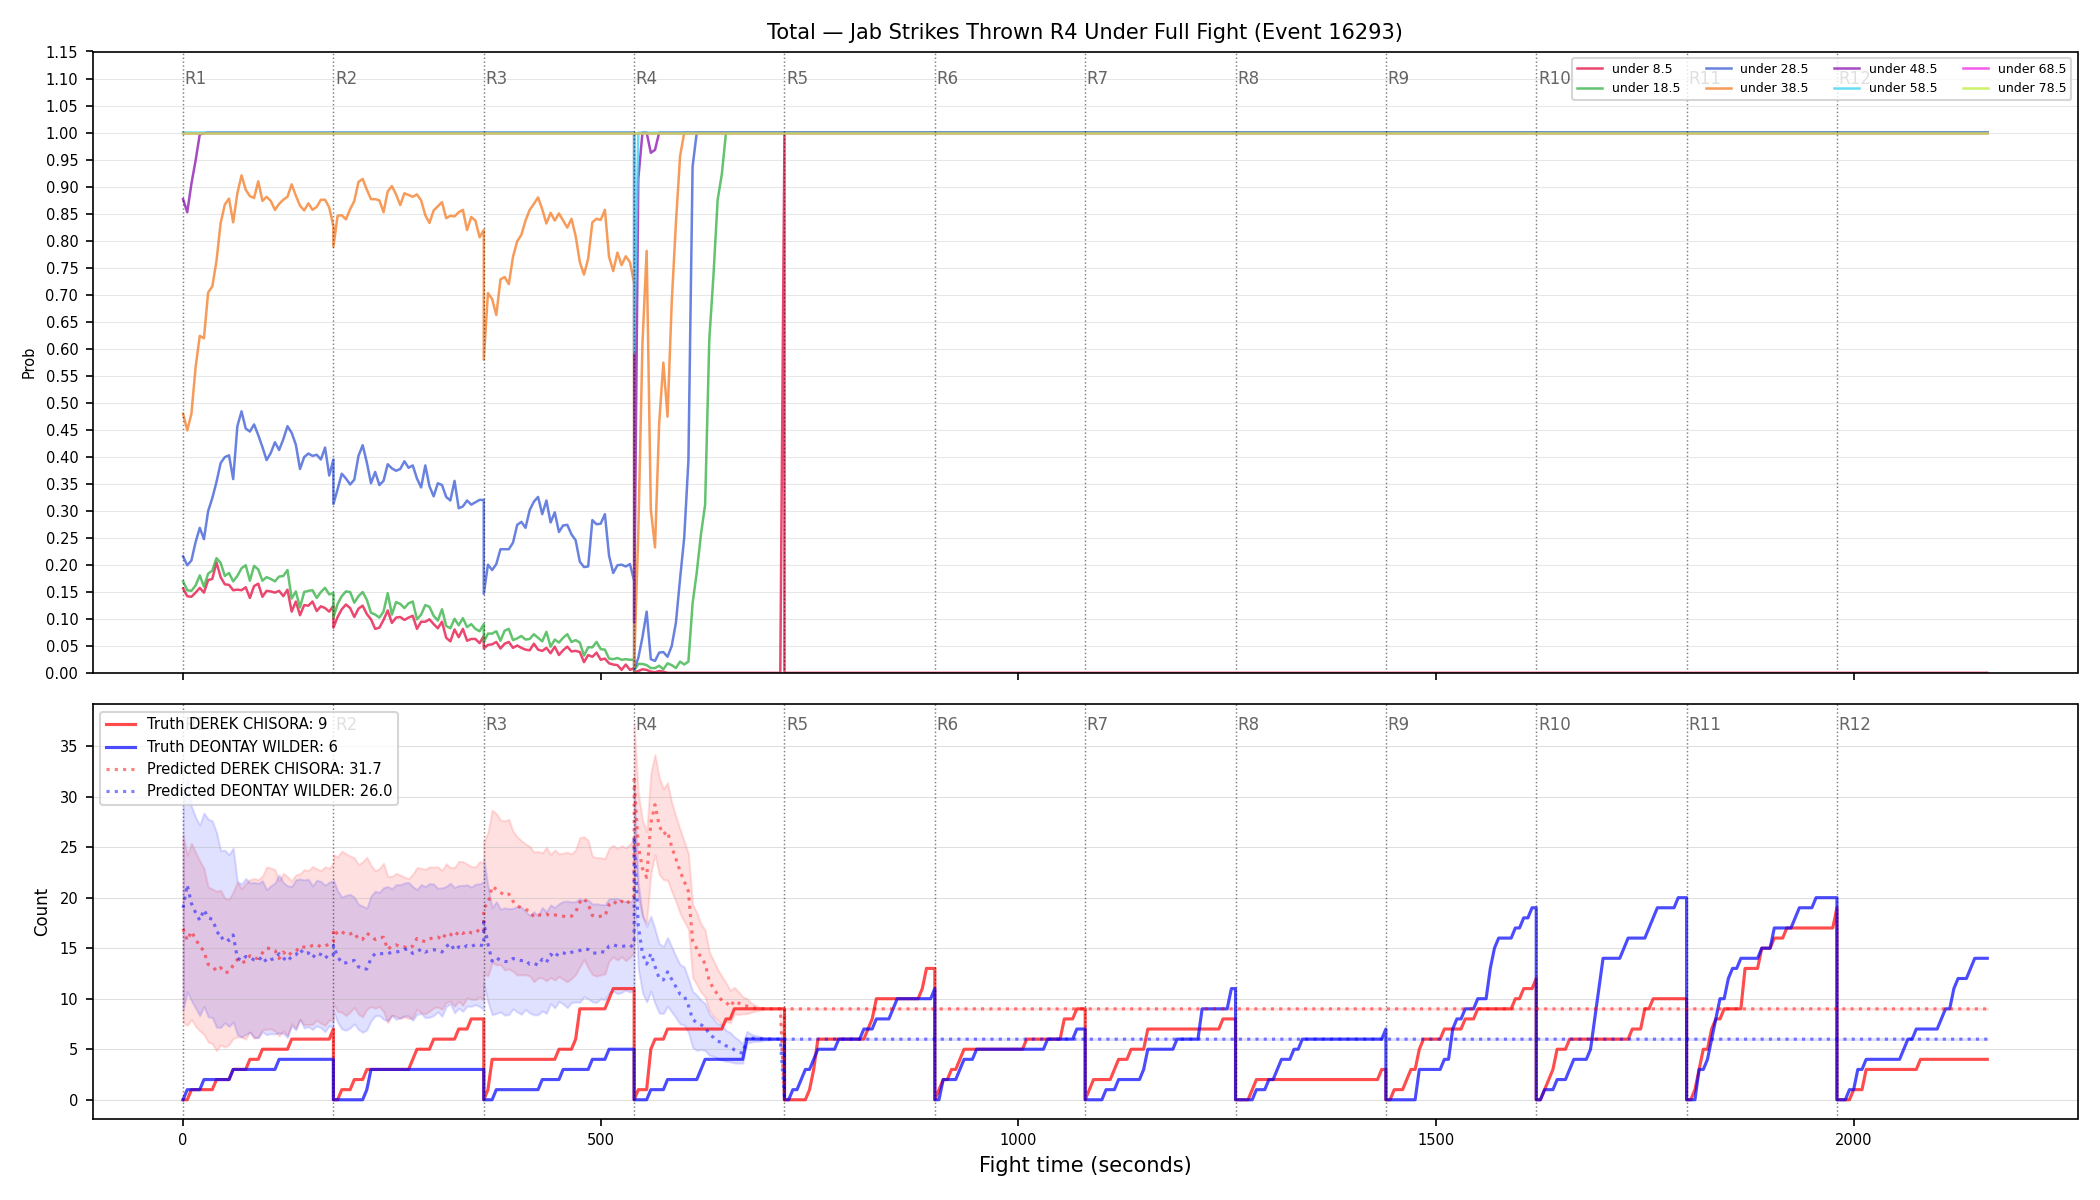Click the 'Predicted DEREK CHISORA: 31.7' legend entry

coord(264,769)
